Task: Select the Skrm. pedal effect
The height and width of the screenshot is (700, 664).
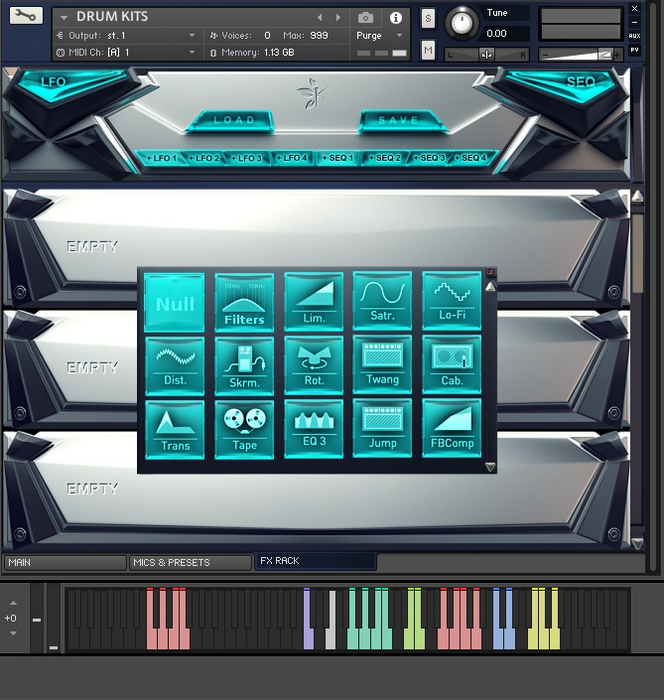Action: pos(244,365)
